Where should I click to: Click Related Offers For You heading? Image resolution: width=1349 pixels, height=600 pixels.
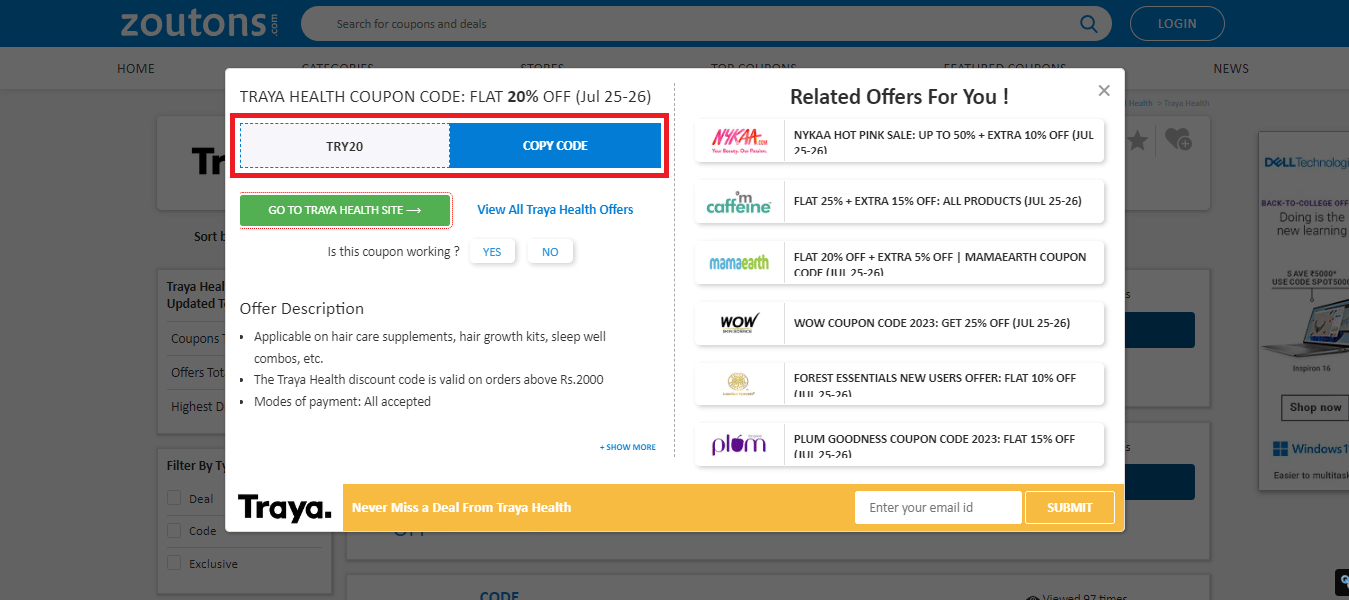coord(899,97)
